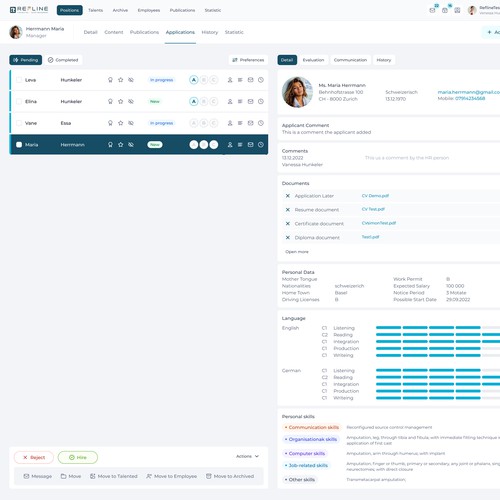The width and height of the screenshot is (500, 500).
Task: Open mail icon in Maria Herrmann row
Action: (250, 145)
